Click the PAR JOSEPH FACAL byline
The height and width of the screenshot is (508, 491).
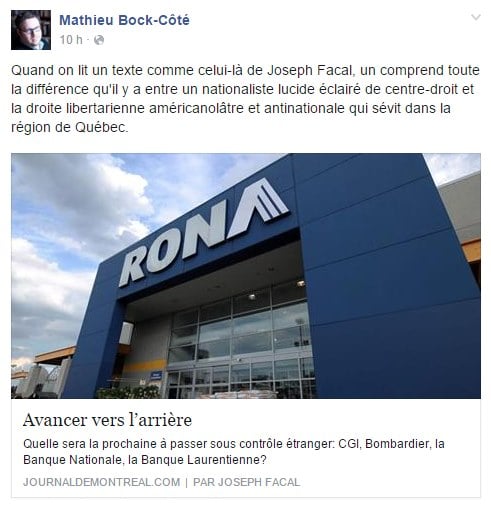point(247,482)
